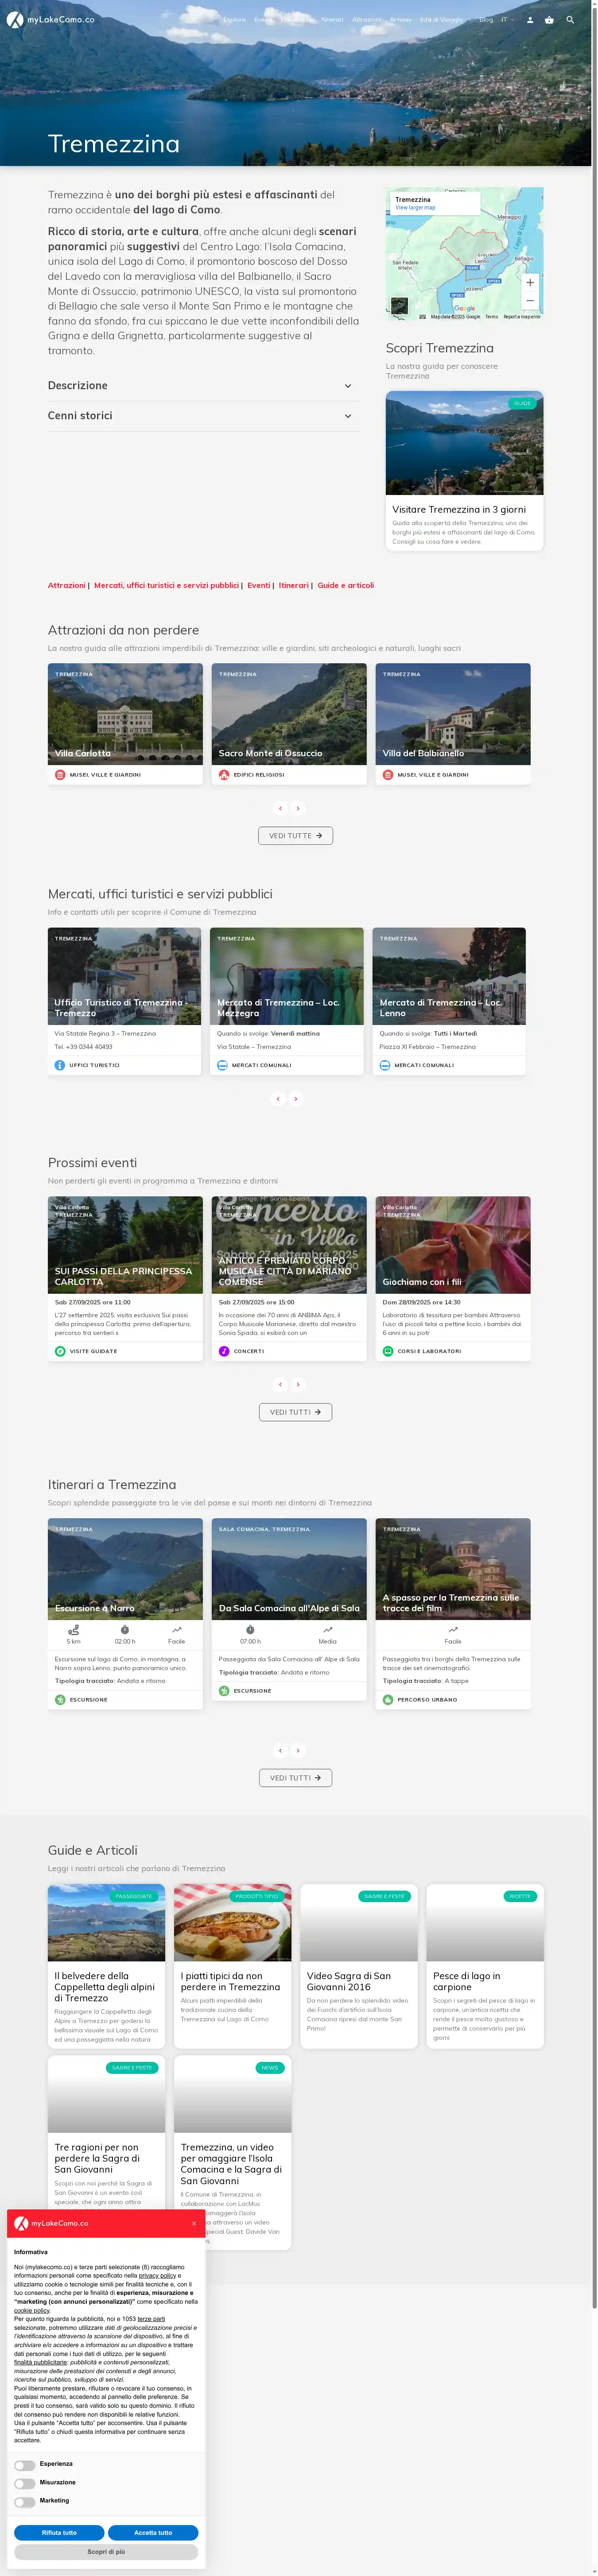The width and height of the screenshot is (598, 2576).
Task: Open the IT language dropdown
Action: (506, 20)
